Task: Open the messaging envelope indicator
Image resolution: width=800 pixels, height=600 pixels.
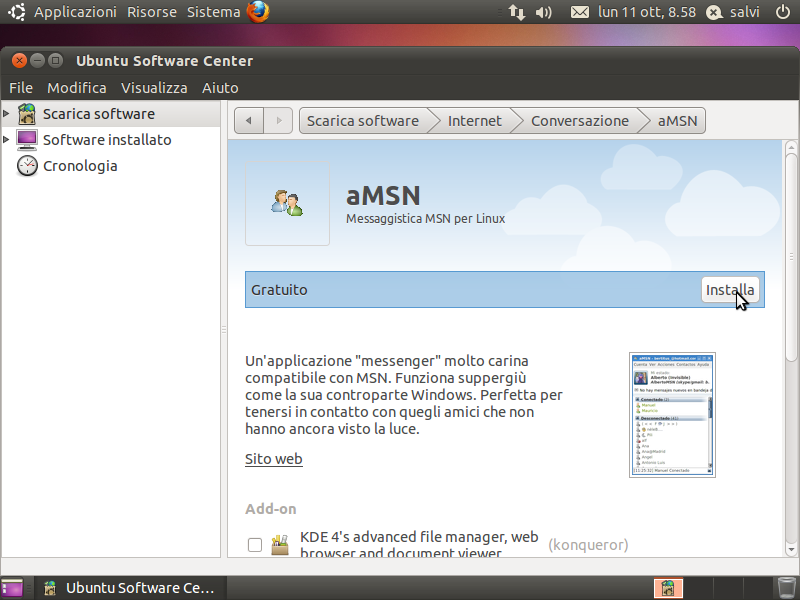Action: [x=580, y=12]
